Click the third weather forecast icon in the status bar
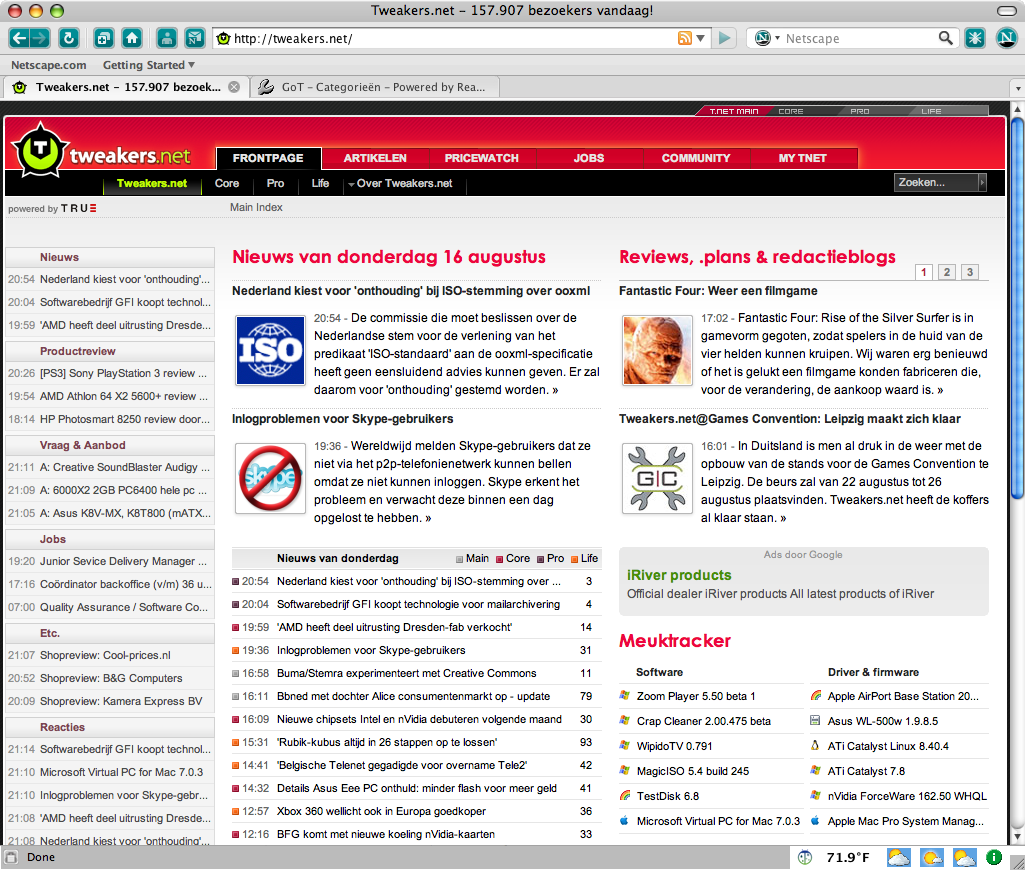The width and height of the screenshot is (1025, 870). click(964, 857)
